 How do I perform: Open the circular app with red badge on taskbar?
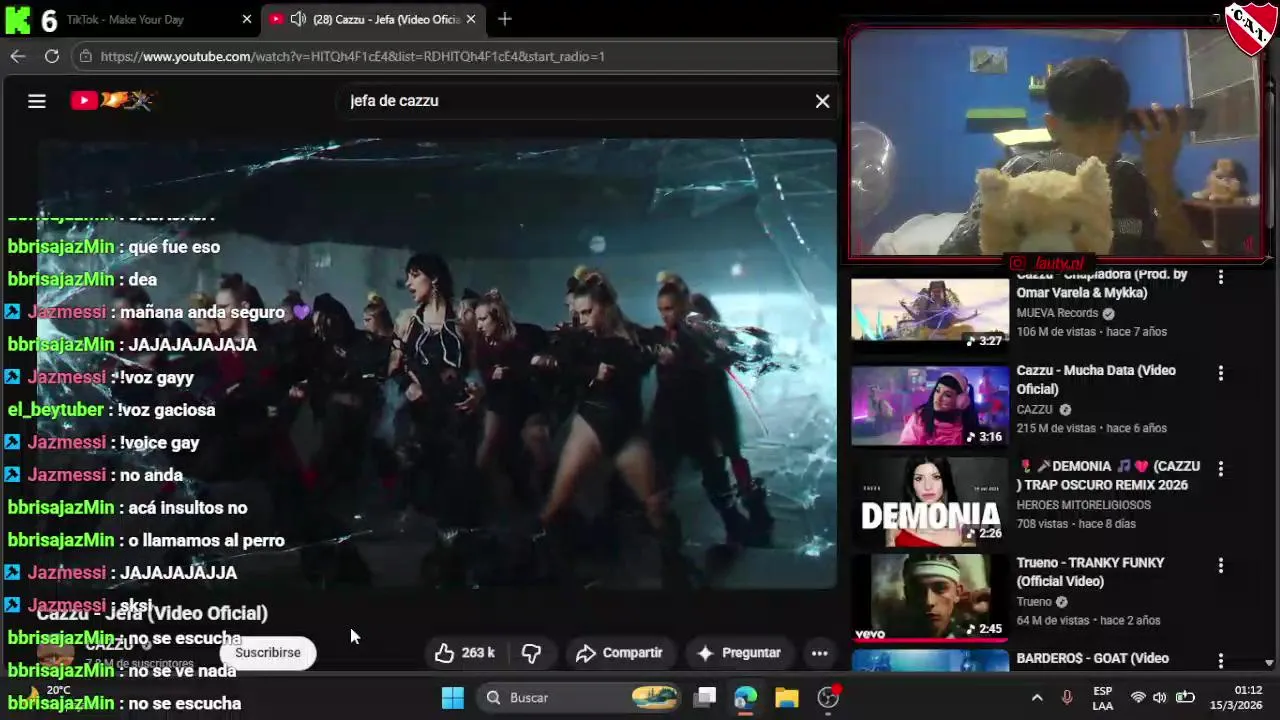click(829, 697)
